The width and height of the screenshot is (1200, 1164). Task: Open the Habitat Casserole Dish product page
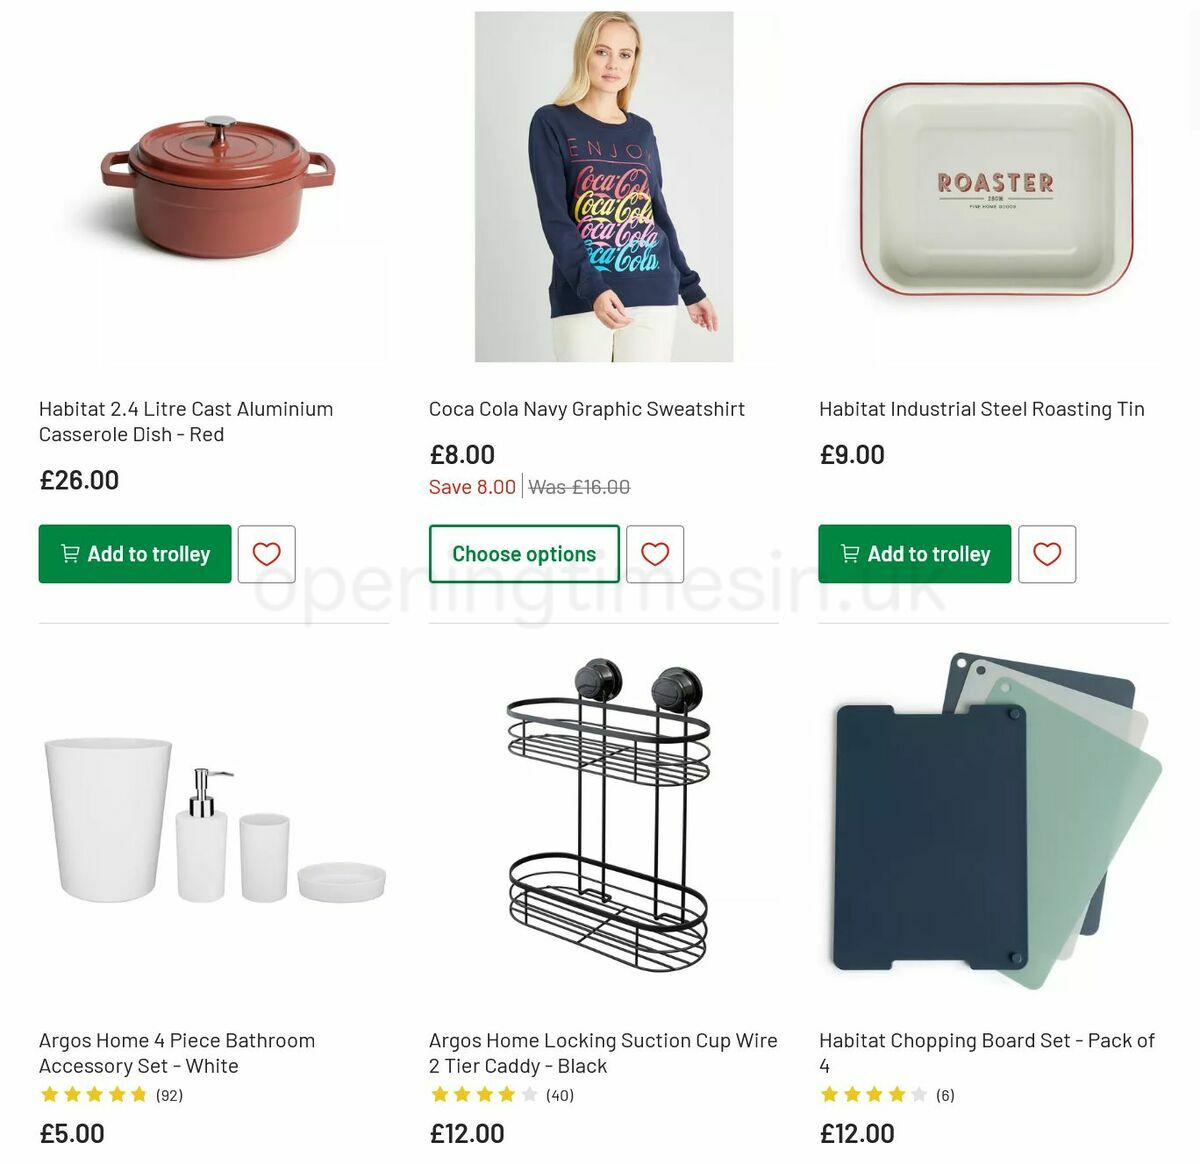click(185, 421)
